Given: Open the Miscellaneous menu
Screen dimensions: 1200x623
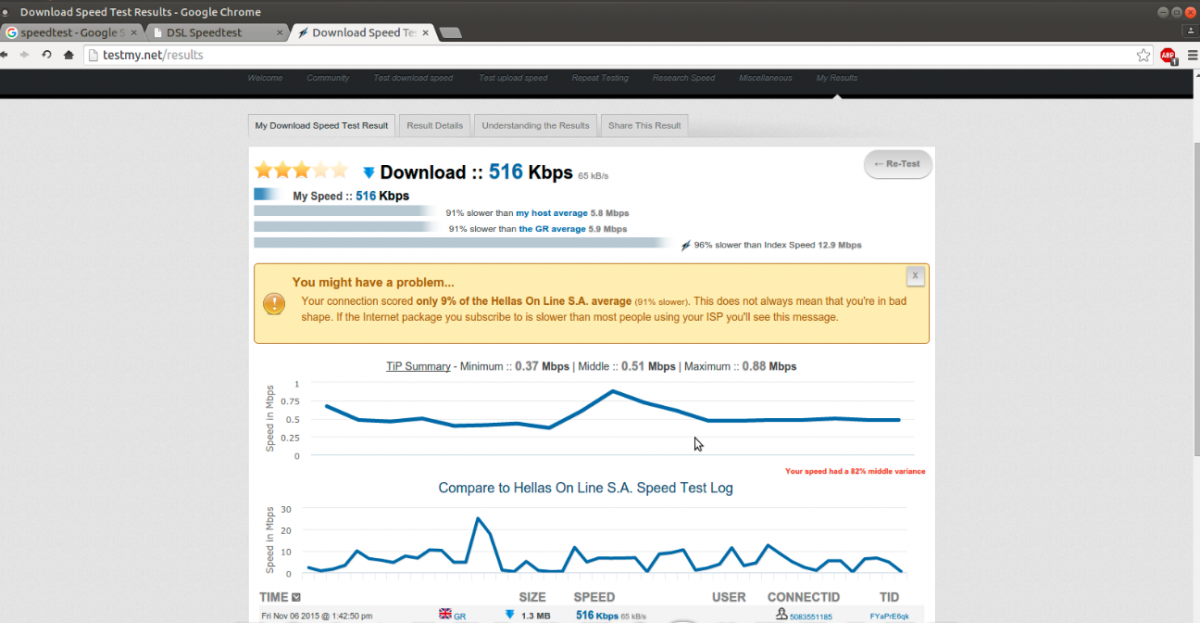Looking at the screenshot, I should coord(765,78).
